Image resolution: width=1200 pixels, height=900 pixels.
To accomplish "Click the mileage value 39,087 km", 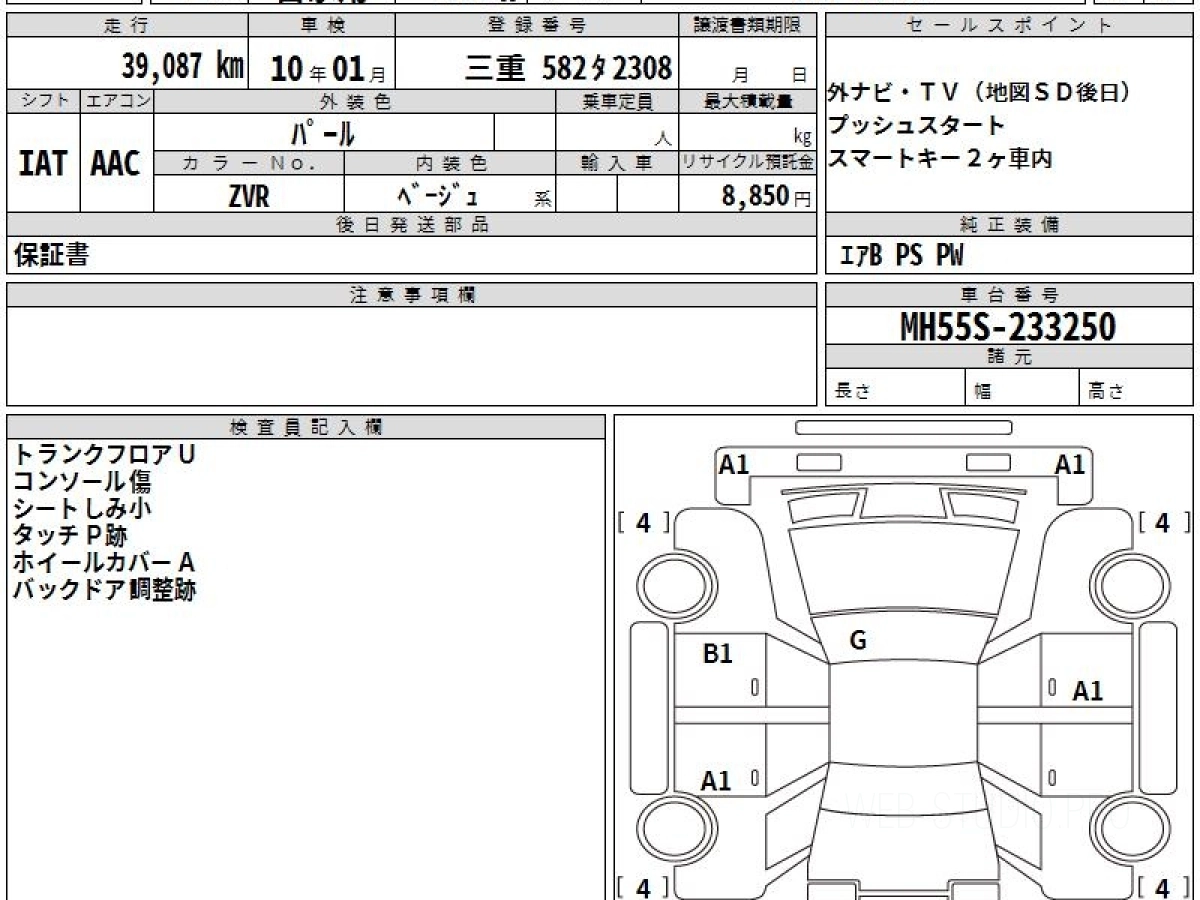I will pyautogui.click(x=182, y=67).
